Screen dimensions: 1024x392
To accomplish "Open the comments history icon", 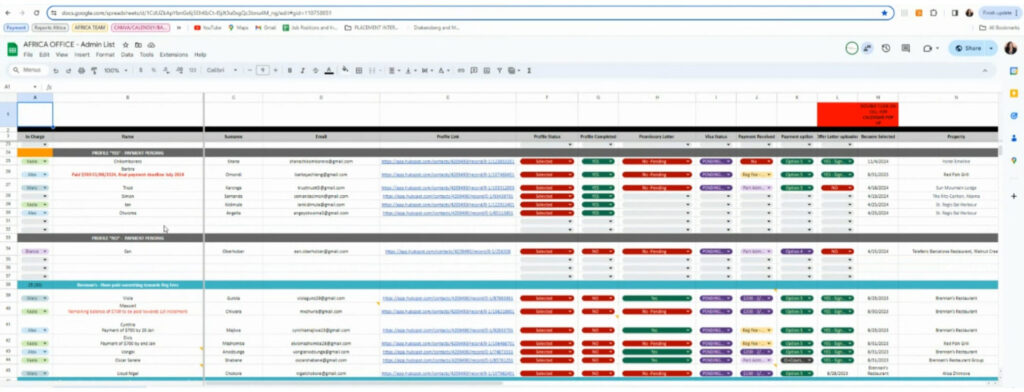I will 906,48.
